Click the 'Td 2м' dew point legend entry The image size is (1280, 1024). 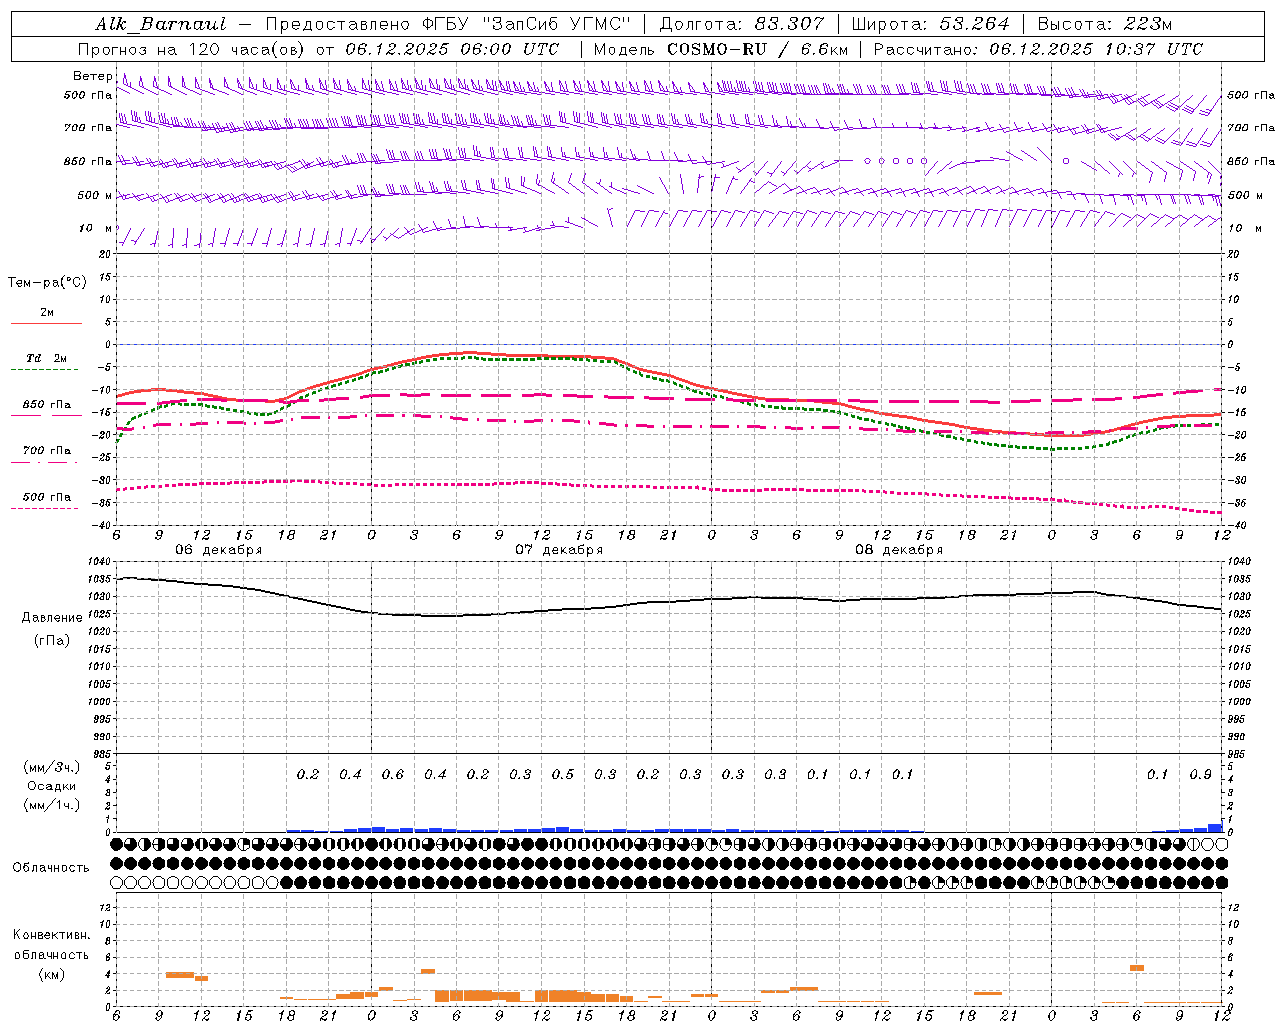click(x=47, y=358)
